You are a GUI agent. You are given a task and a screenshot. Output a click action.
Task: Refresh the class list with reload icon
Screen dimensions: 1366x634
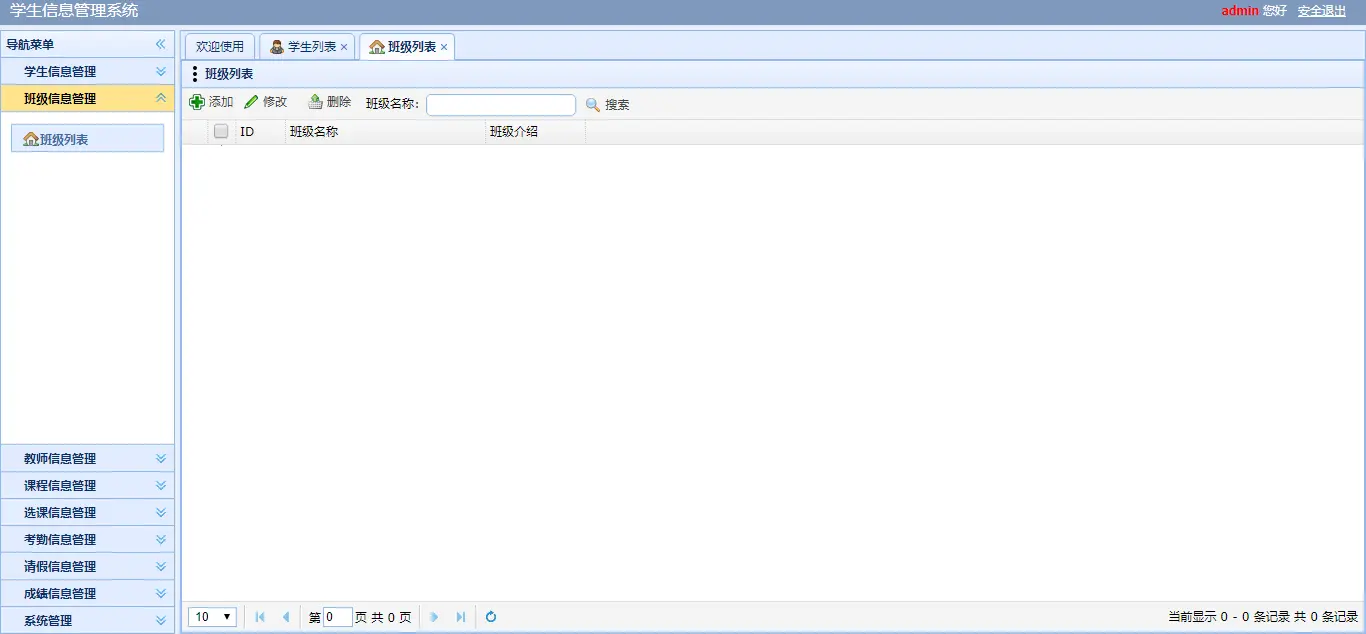pyautogui.click(x=490, y=617)
